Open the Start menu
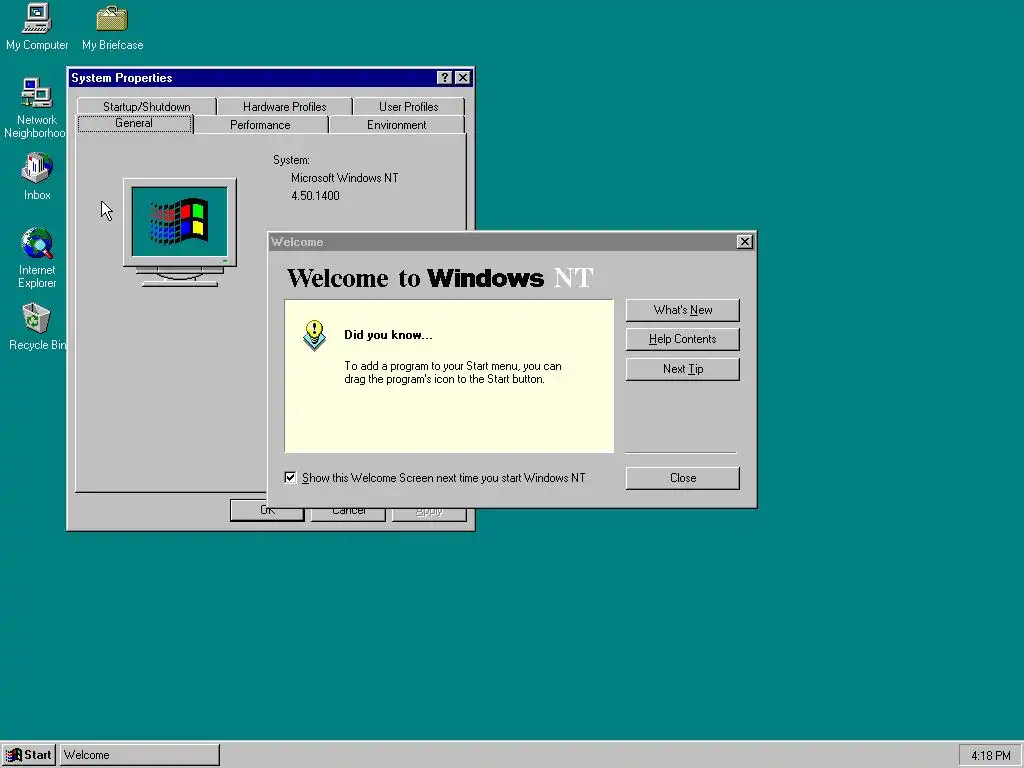Image resolution: width=1024 pixels, height=768 pixels. (29, 755)
